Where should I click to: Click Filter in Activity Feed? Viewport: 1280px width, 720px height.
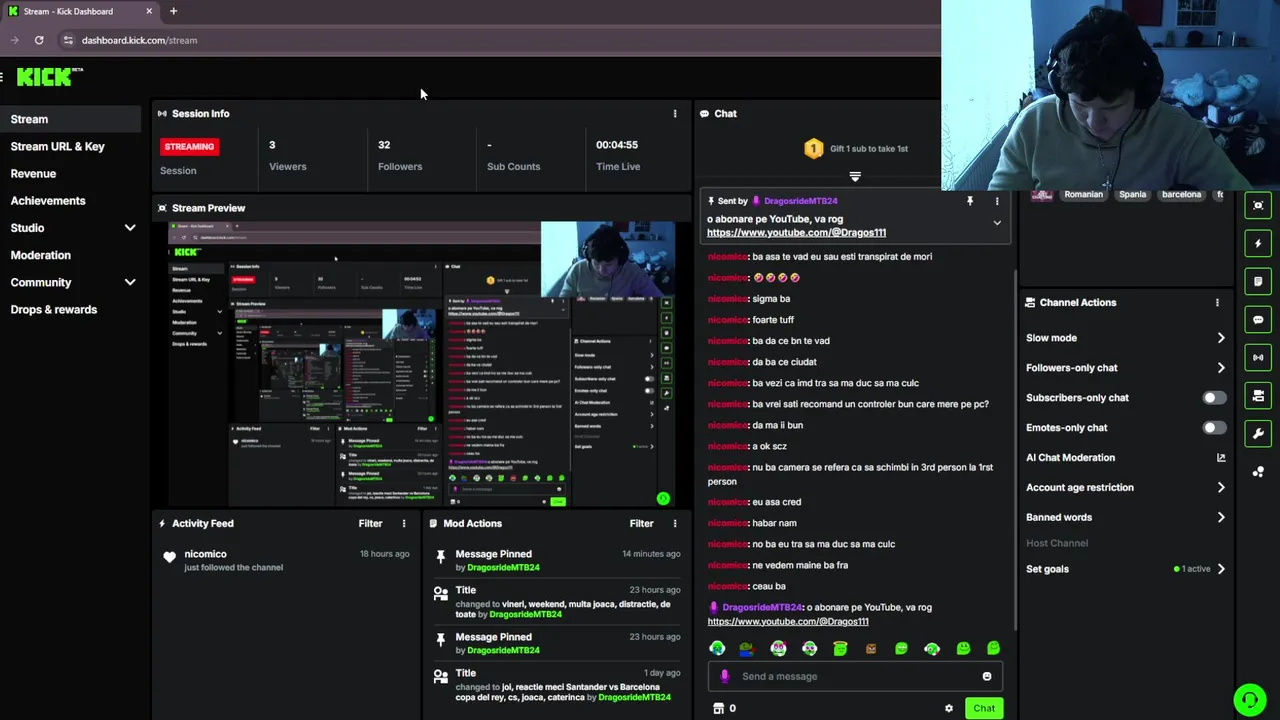pyautogui.click(x=370, y=523)
